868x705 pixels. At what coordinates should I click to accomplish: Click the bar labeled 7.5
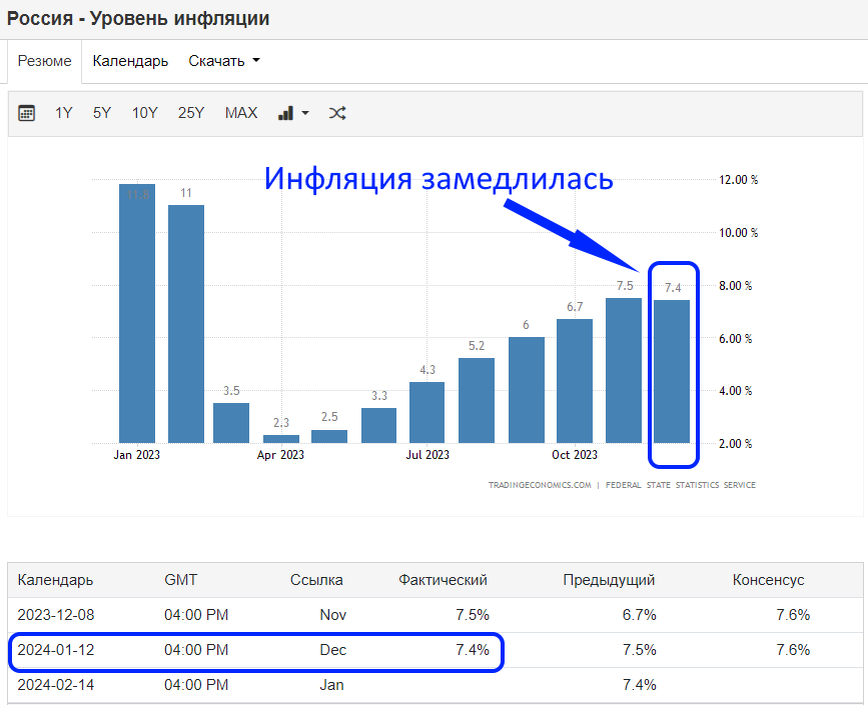pyautogui.click(x=624, y=370)
